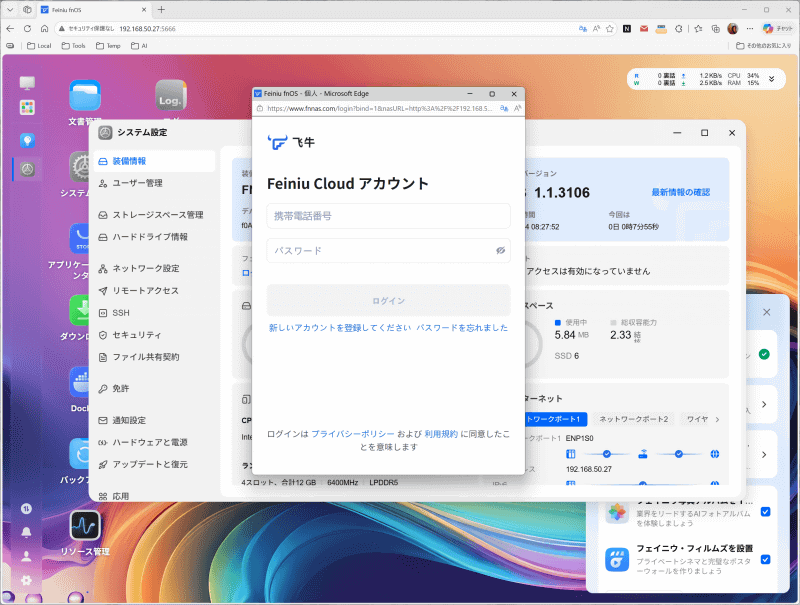Open the 文書管理 file manager desktop icon

[85, 95]
